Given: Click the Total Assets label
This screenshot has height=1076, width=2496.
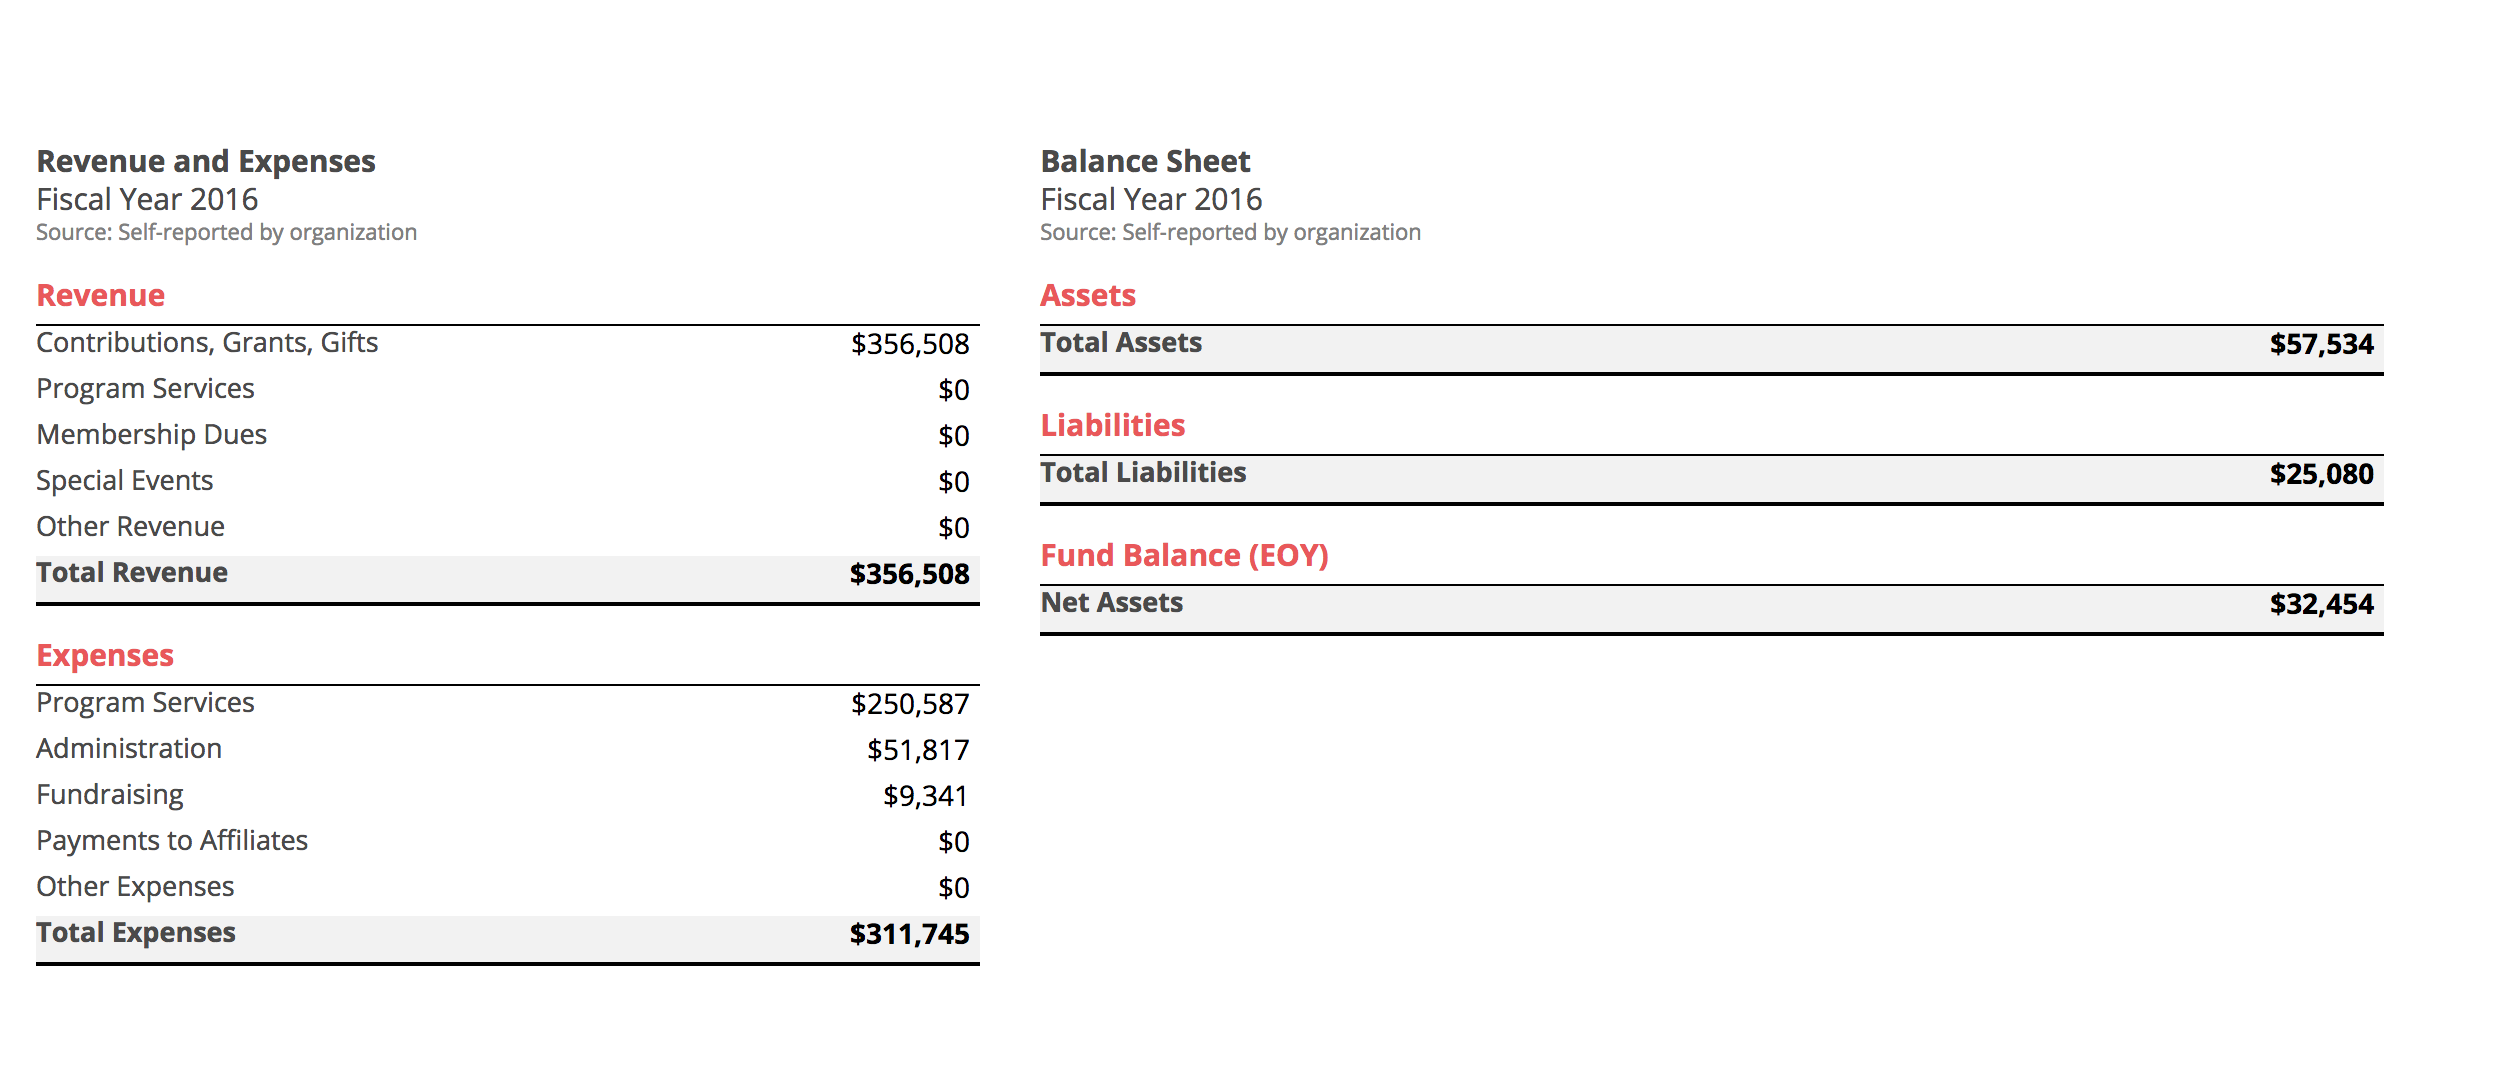Looking at the screenshot, I should pos(1121,343).
